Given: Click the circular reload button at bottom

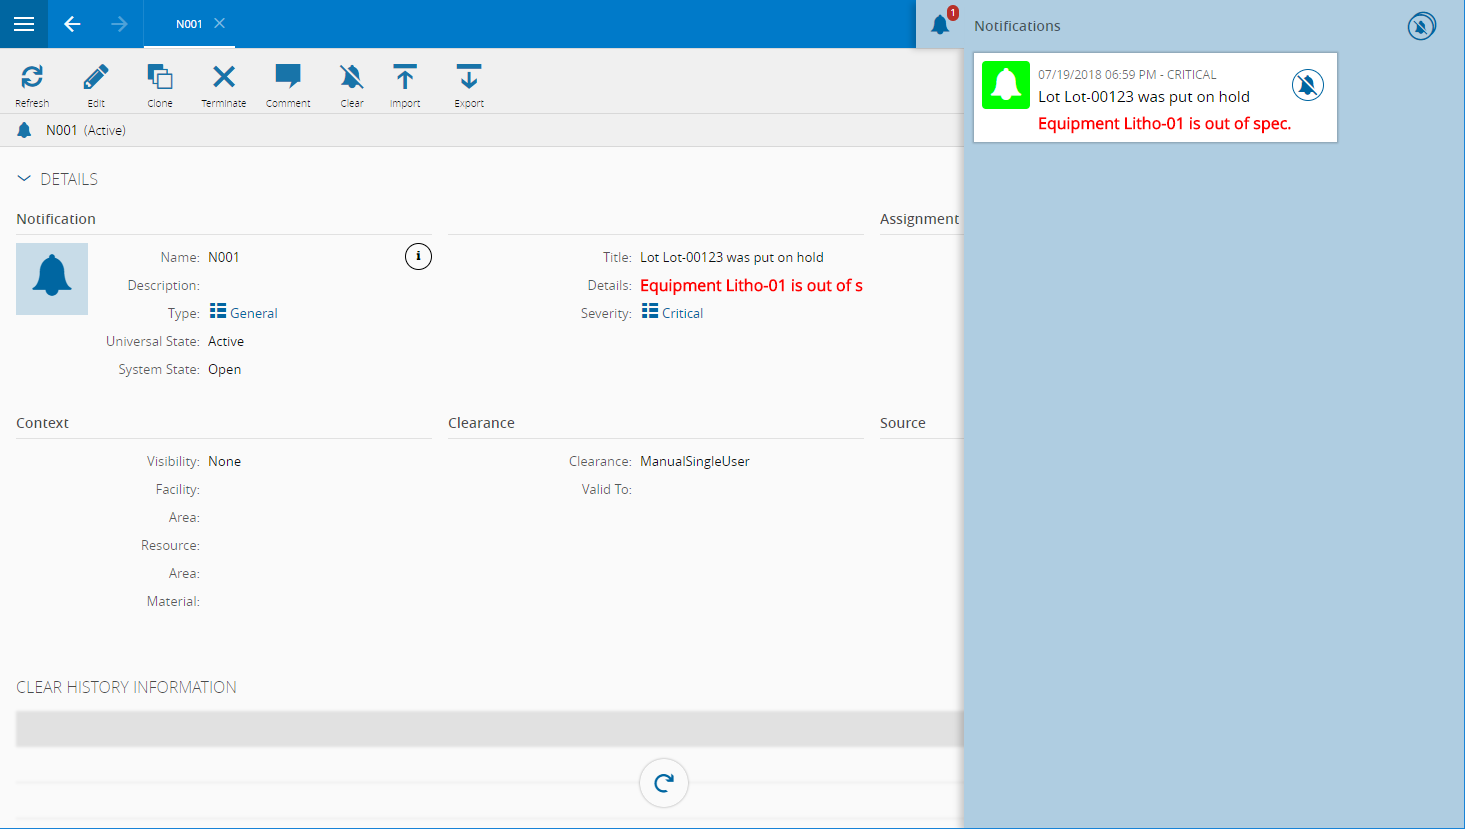Looking at the screenshot, I should pos(664,783).
